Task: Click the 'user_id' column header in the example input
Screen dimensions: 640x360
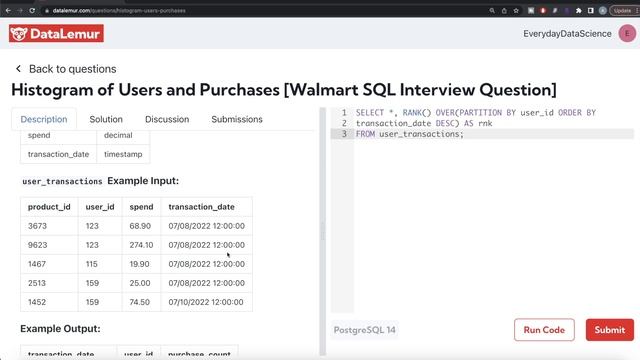Action: [100, 207]
